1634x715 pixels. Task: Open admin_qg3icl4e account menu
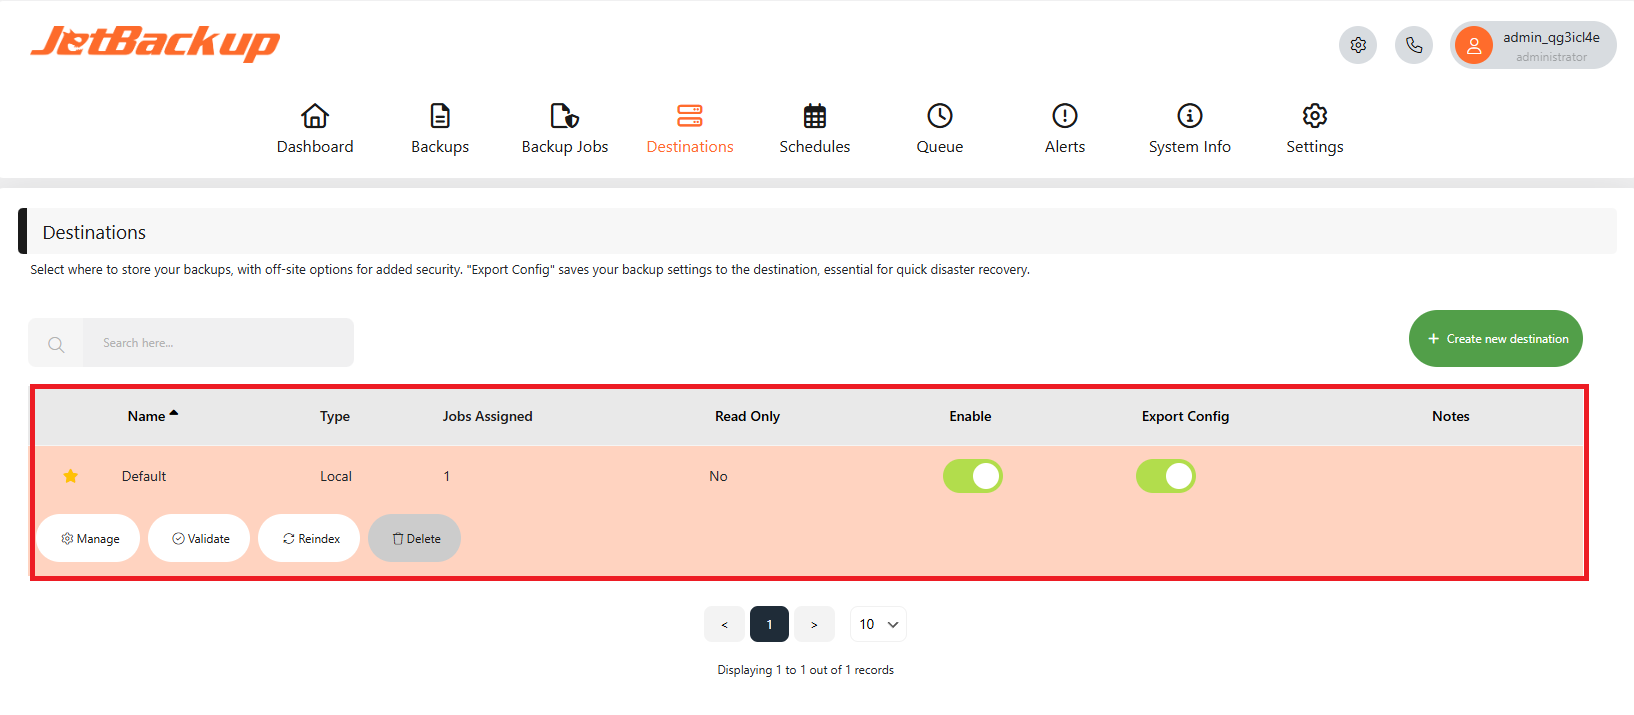pos(1533,45)
